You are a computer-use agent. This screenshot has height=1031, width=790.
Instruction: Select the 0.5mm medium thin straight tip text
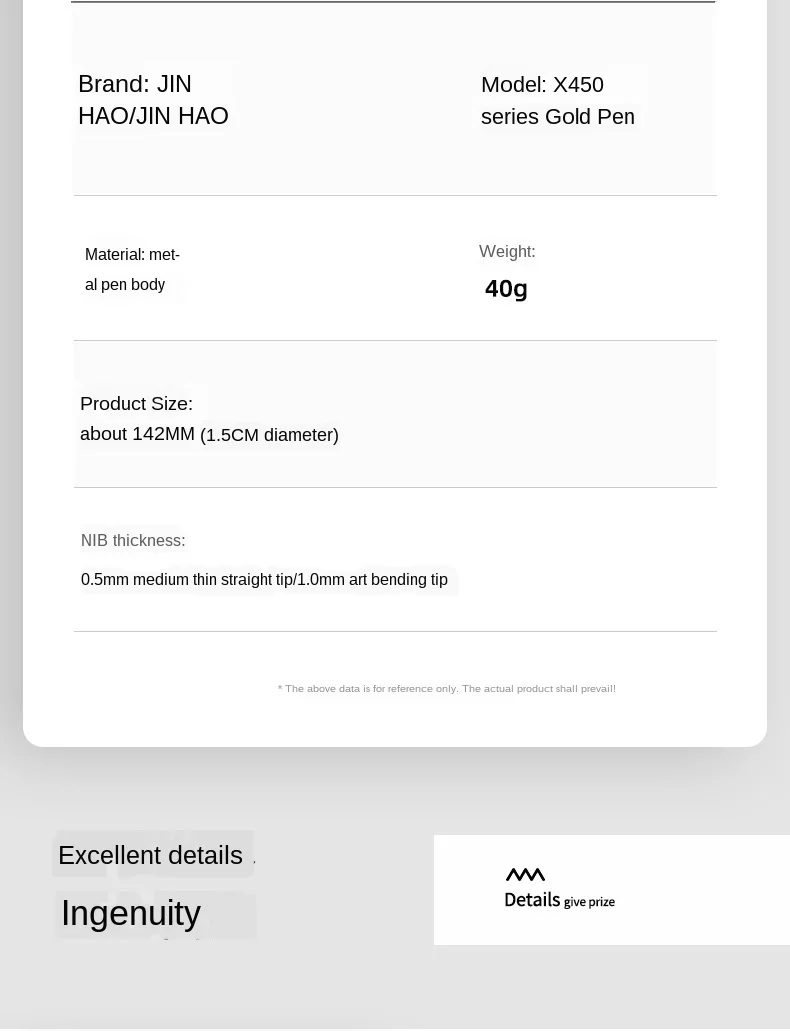click(x=187, y=579)
